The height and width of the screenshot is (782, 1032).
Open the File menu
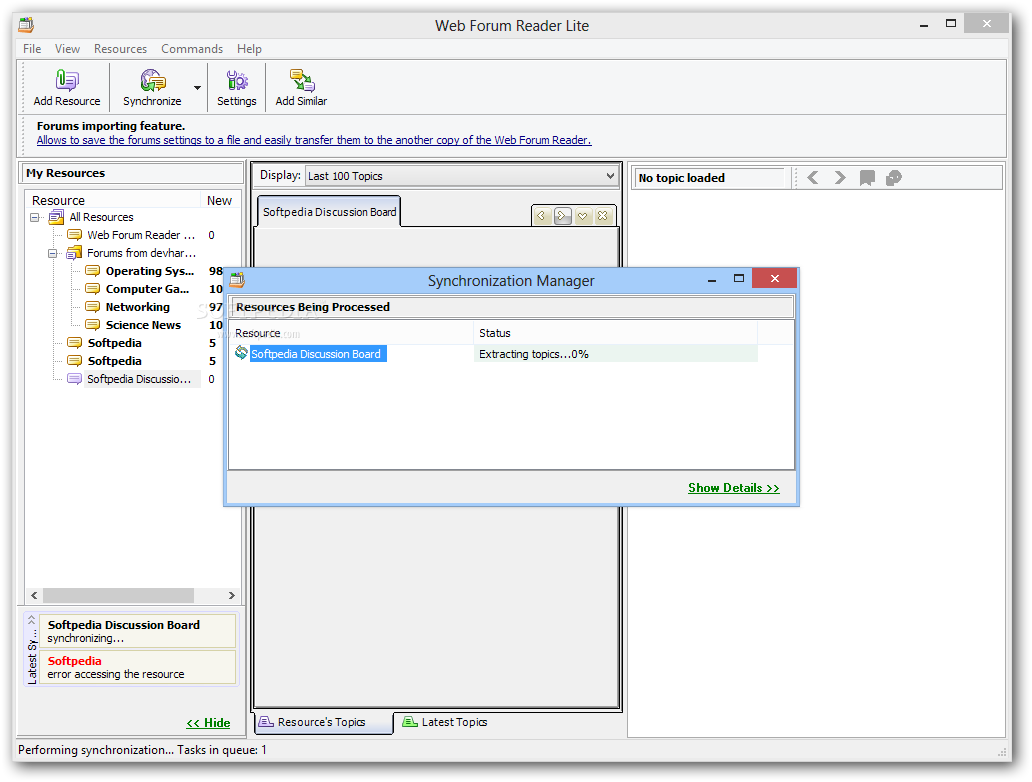32,49
